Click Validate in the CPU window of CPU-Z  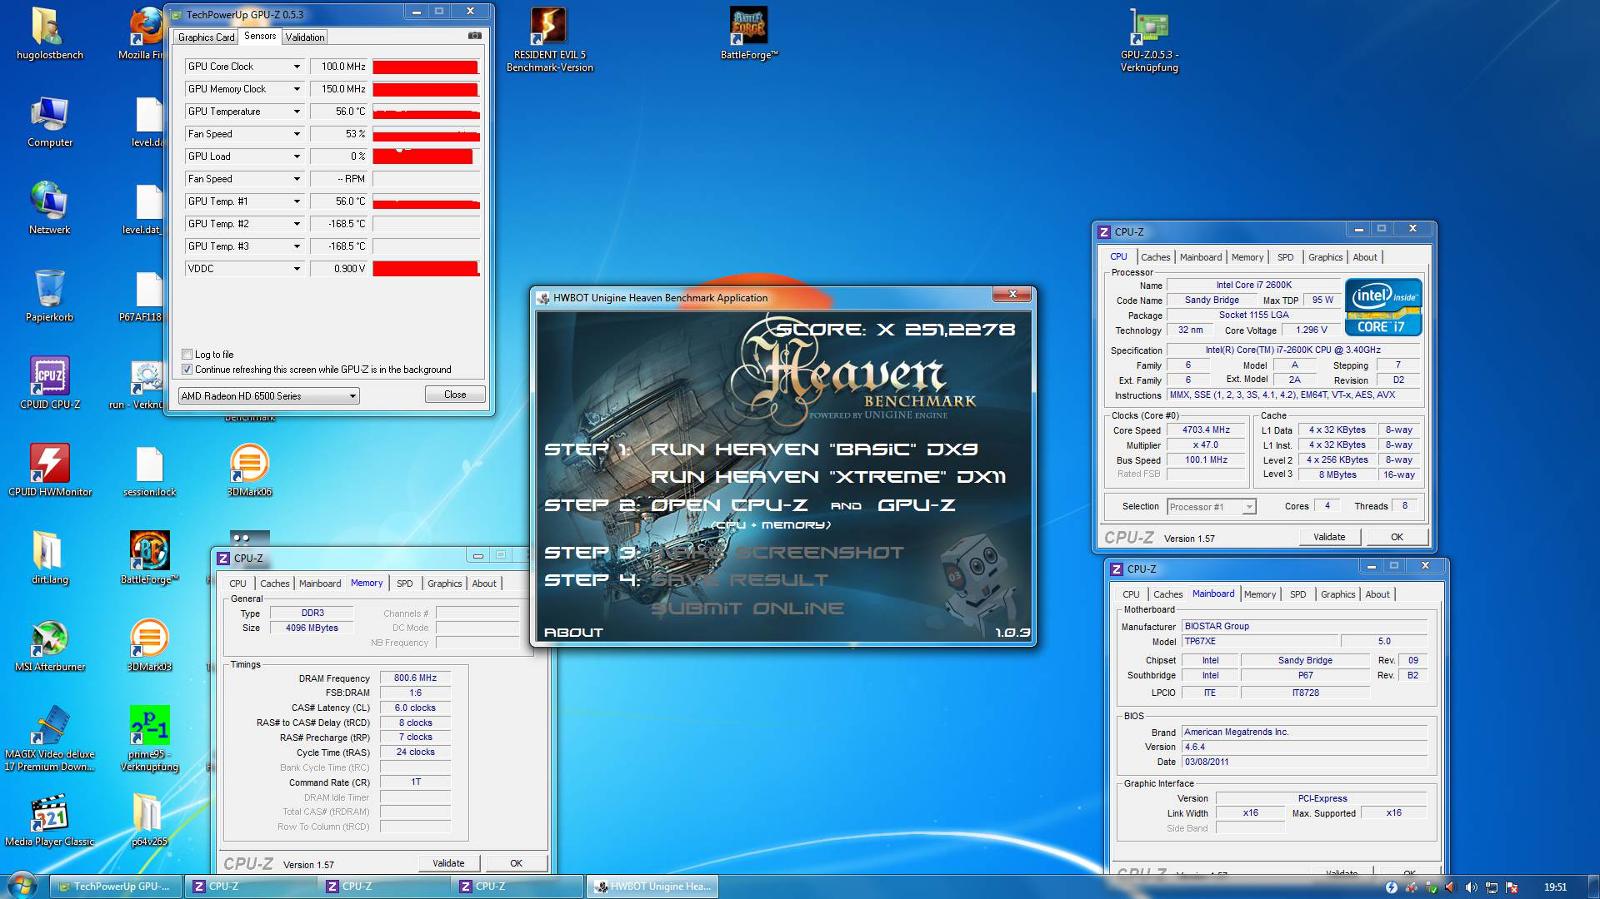coord(1329,537)
